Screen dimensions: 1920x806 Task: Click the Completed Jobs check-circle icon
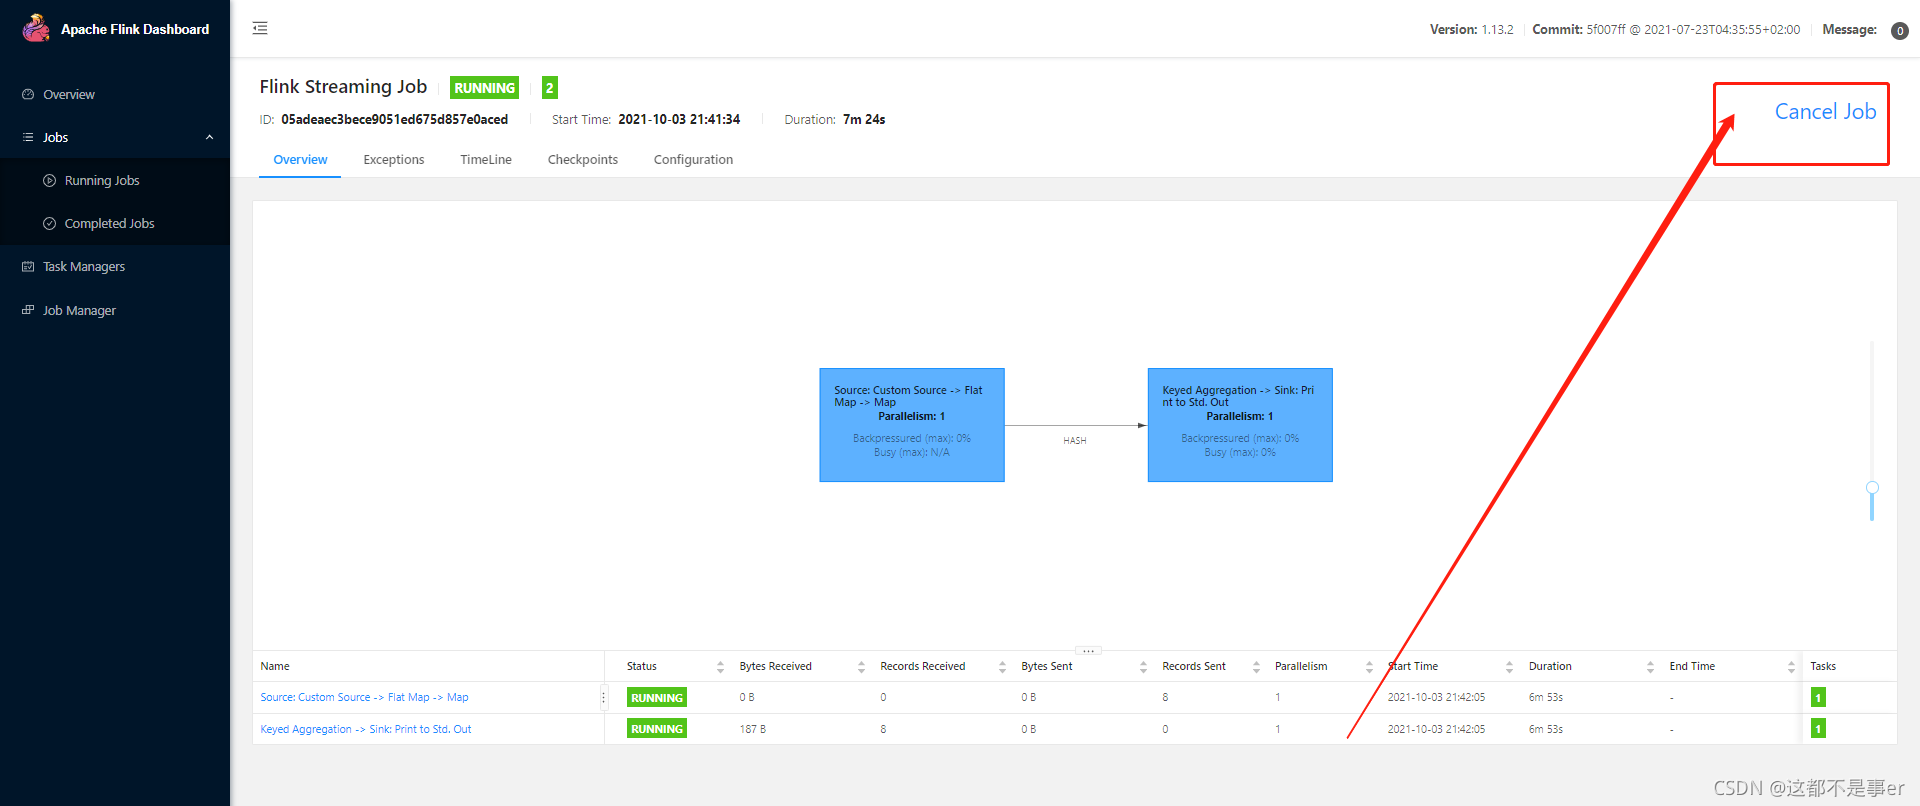pos(49,223)
